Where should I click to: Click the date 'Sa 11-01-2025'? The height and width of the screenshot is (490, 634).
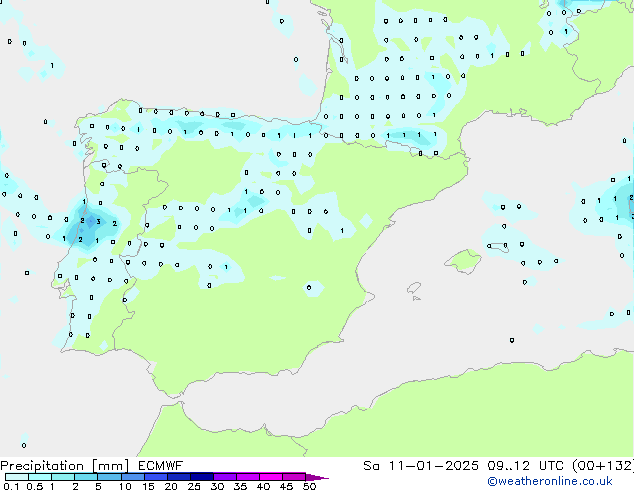[421, 466]
